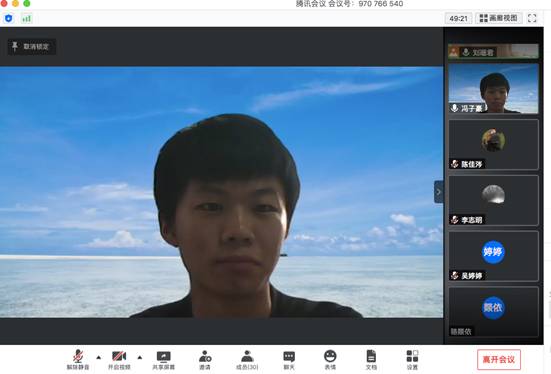Open meeting settings icon
The height and width of the screenshot is (374, 551).
pos(412,360)
